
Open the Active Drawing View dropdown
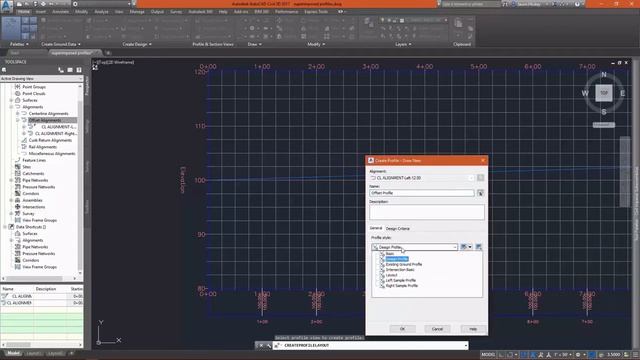pyautogui.click(x=41, y=78)
